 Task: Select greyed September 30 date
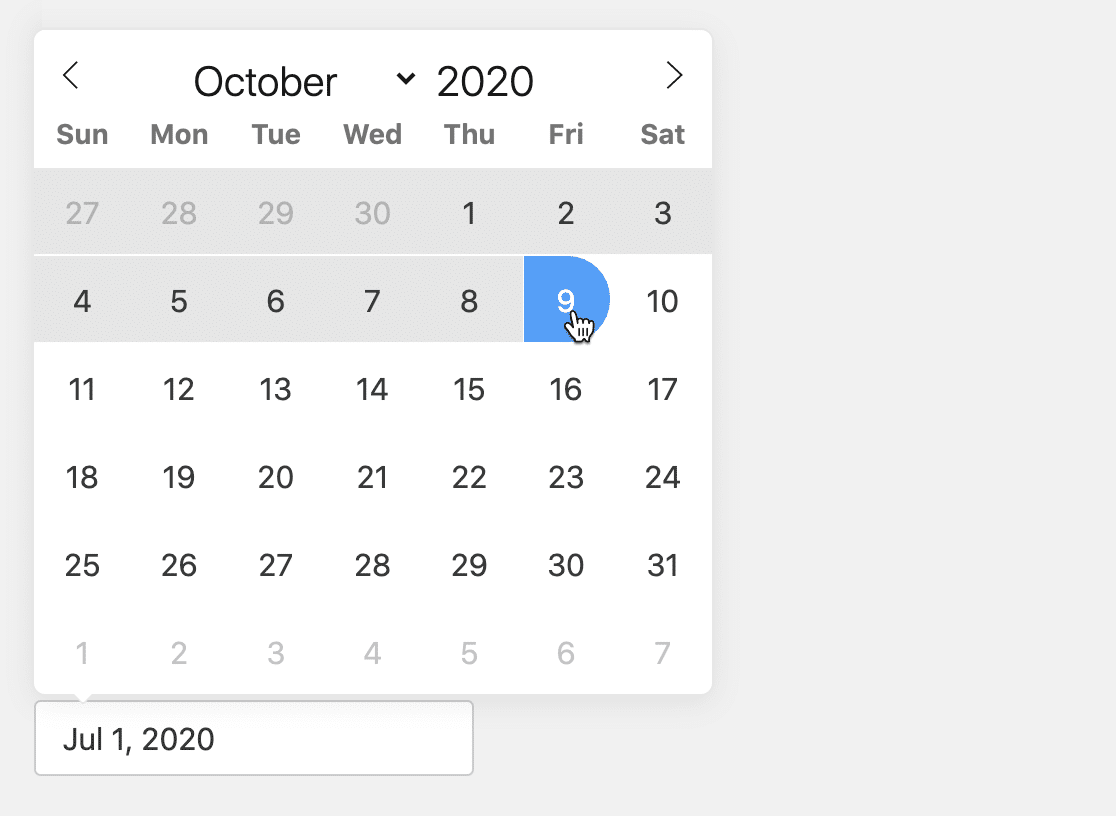pyautogui.click(x=372, y=213)
